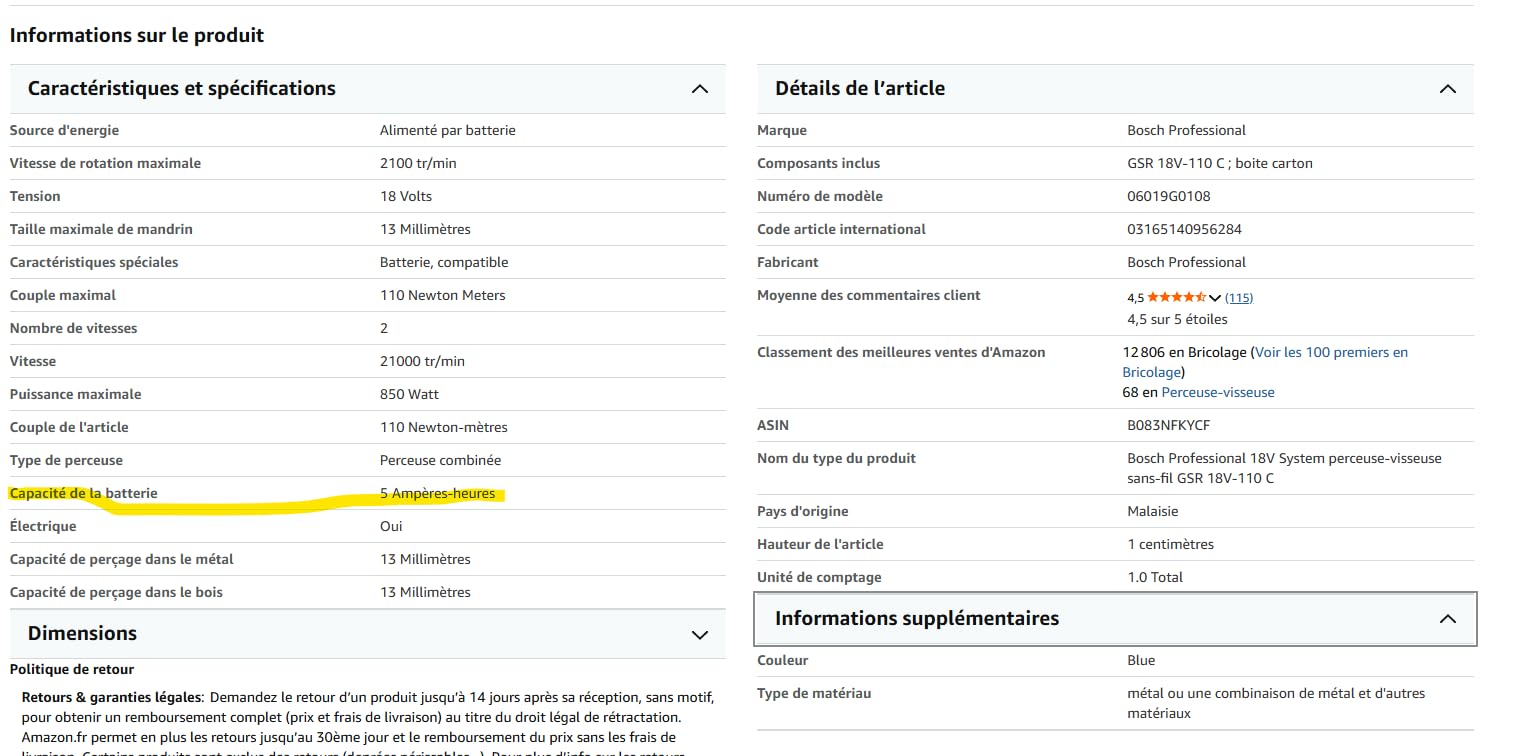This screenshot has height=756, width=1521.
Task: Click the Informations sur le produit heading
Action: click(137, 36)
